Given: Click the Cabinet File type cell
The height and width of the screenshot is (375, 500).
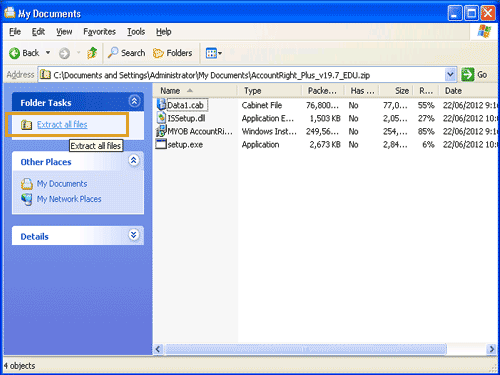Looking at the screenshot, I should [262, 105].
